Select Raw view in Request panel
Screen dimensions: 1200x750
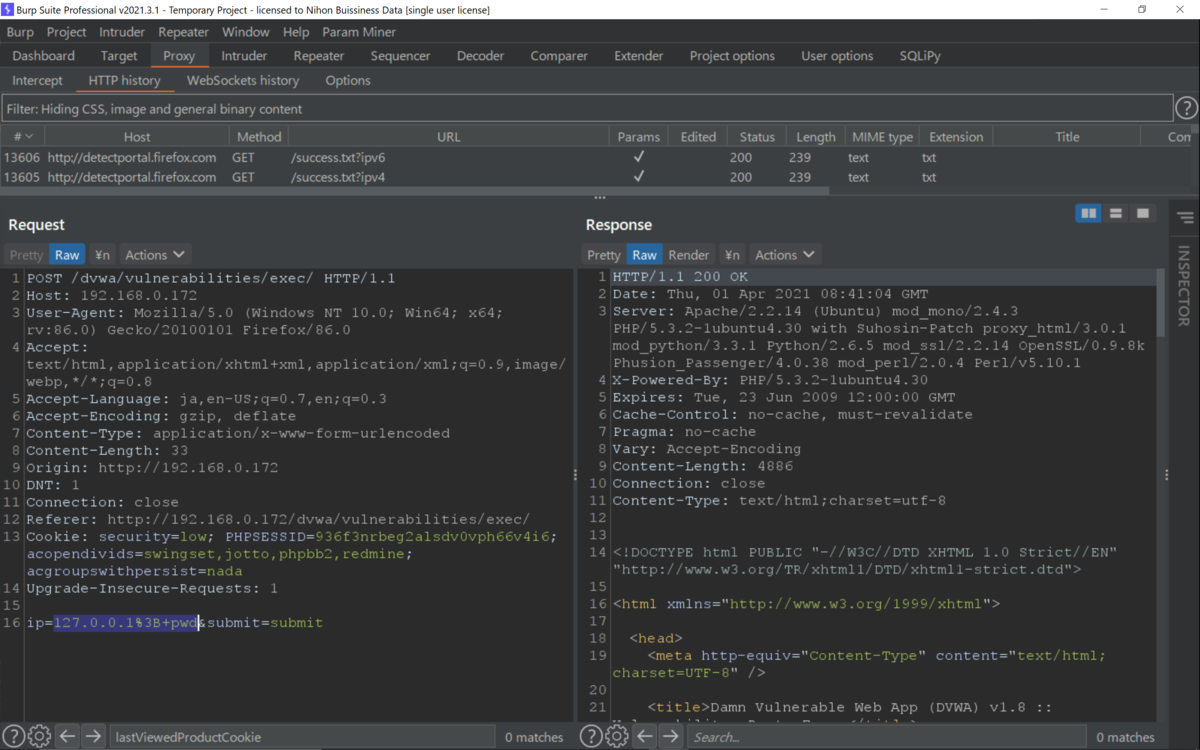coord(67,255)
